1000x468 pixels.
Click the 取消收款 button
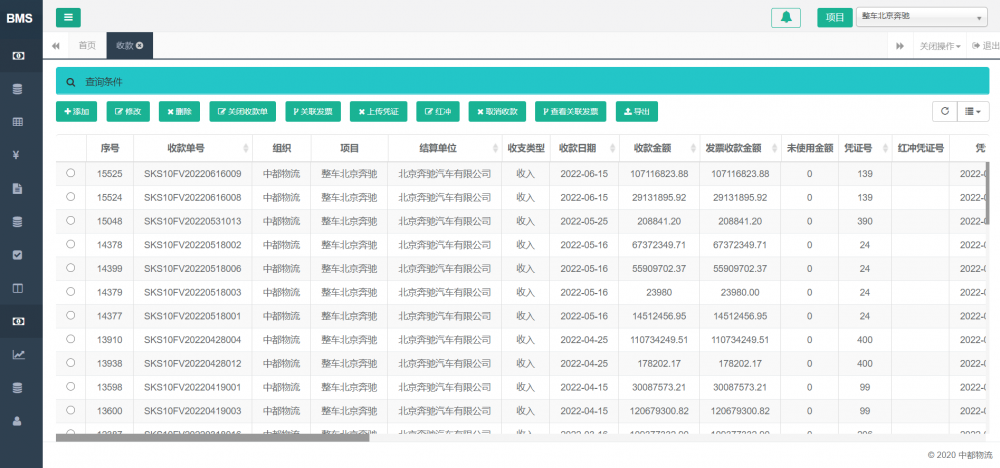pyautogui.click(x=497, y=112)
